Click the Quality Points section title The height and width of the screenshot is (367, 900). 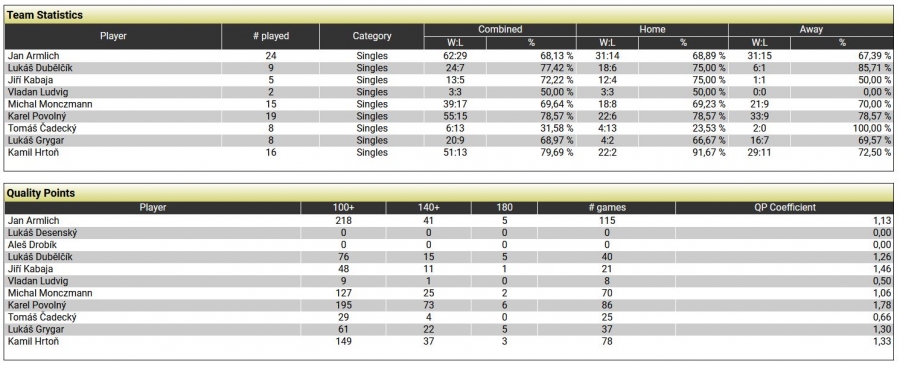click(41, 194)
